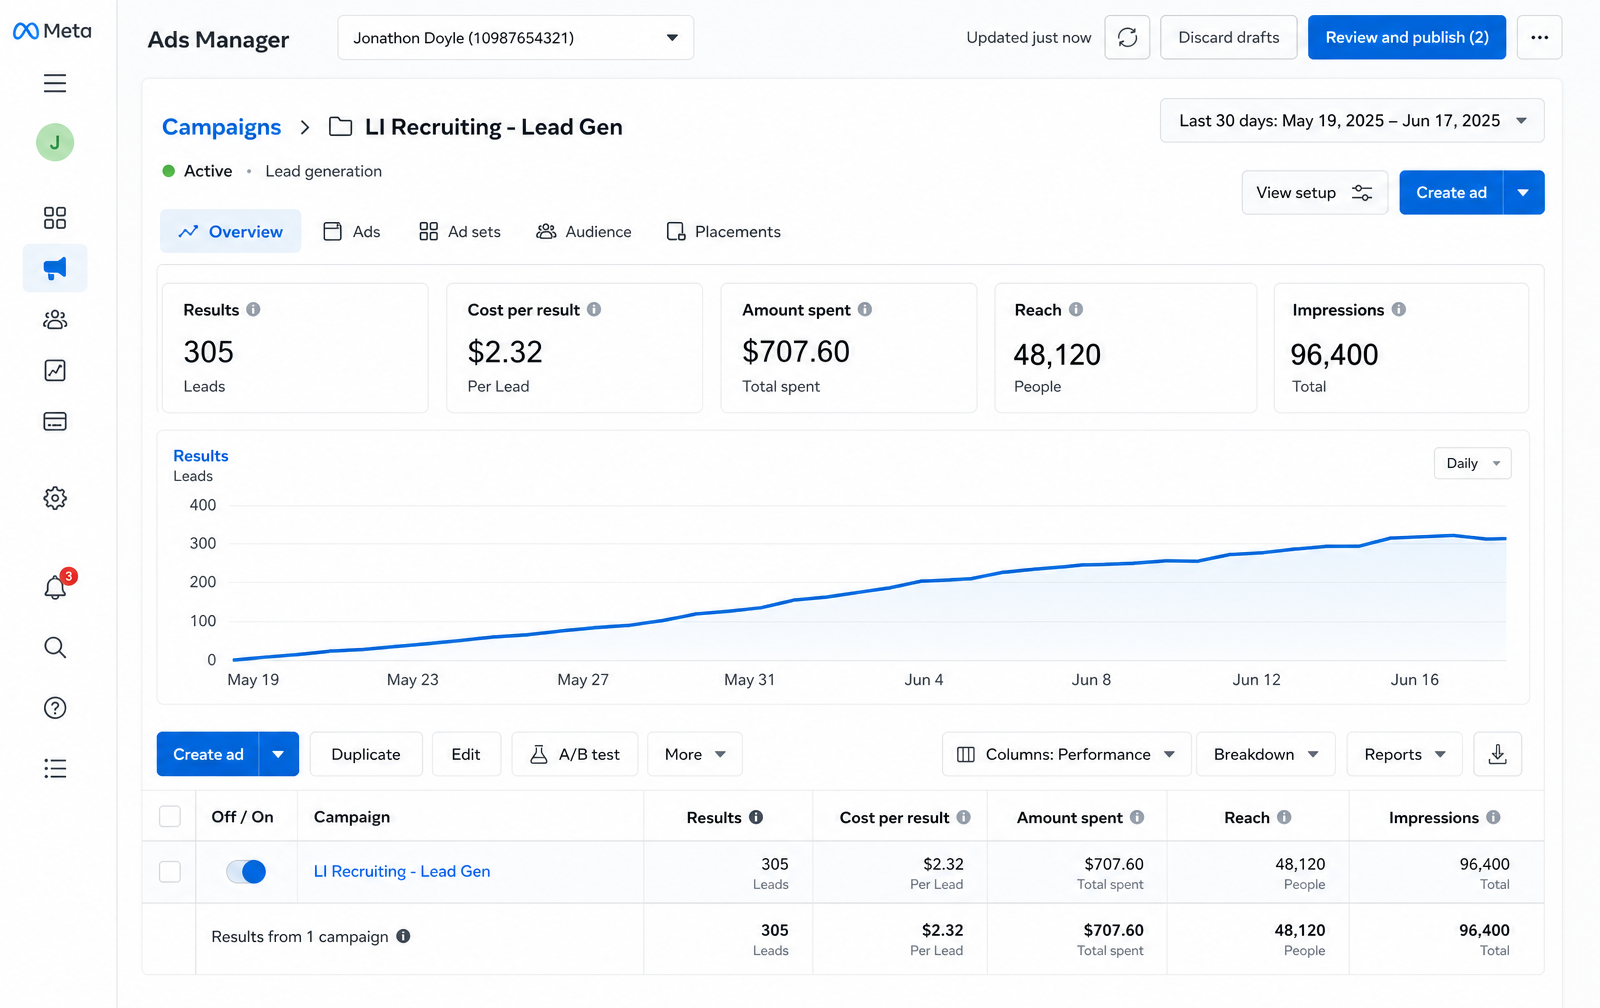This screenshot has width=1600, height=1008.
Task: Check the select-all header checkbox
Action: [170, 817]
